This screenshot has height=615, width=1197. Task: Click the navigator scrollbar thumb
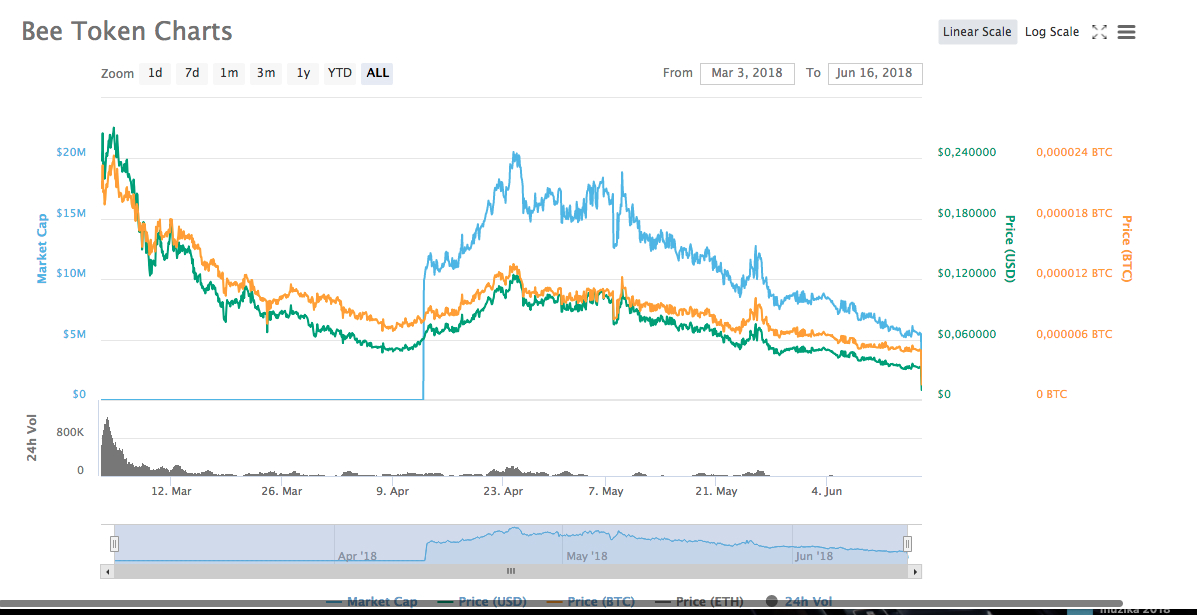(x=511, y=571)
